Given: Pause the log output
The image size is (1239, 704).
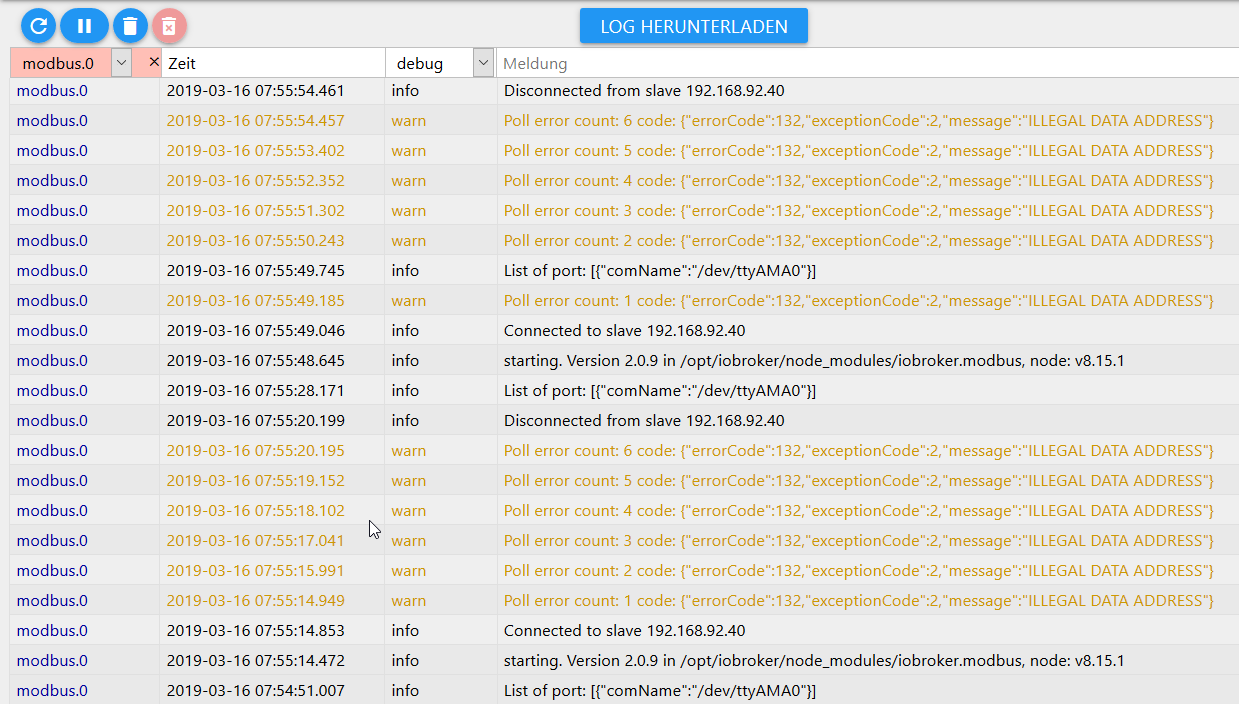Looking at the screenshot, I should click(84, 26).
